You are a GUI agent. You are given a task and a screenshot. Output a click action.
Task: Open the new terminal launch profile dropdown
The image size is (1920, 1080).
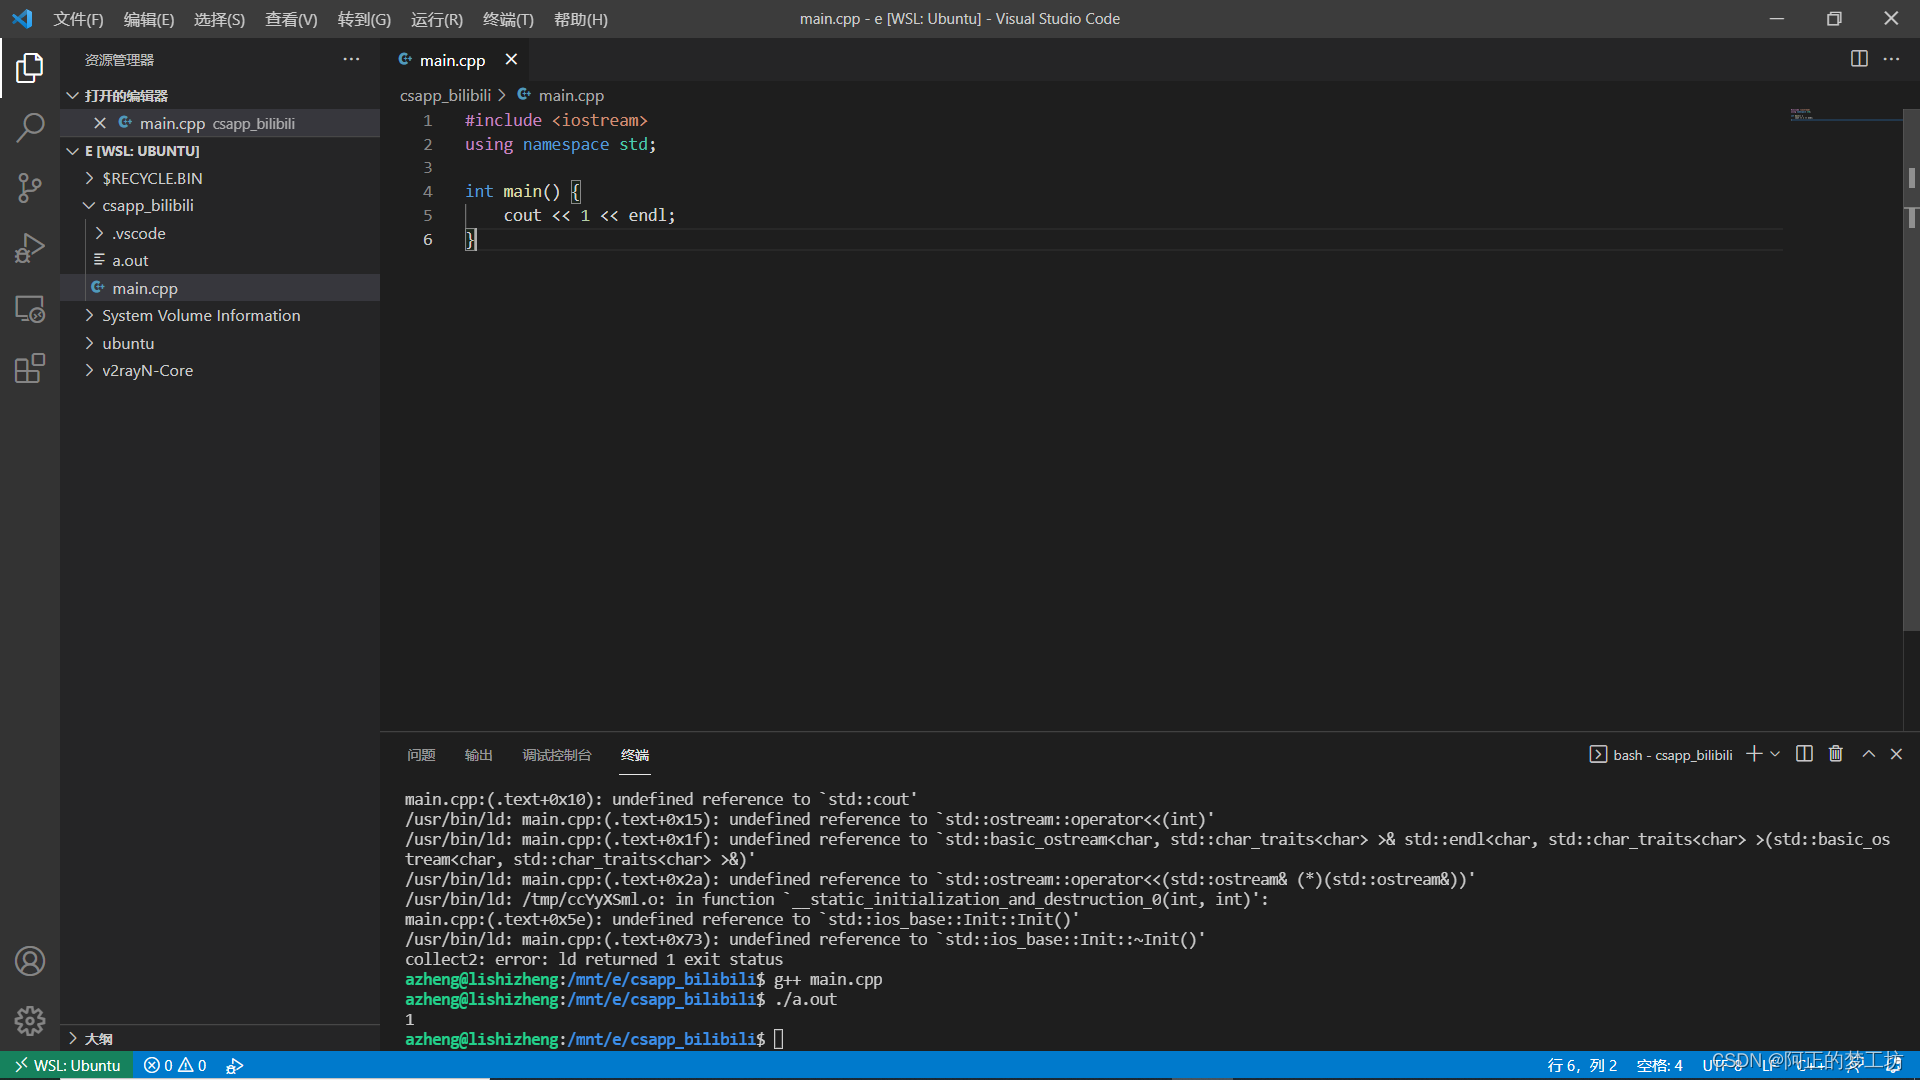tap(1775, 754)
